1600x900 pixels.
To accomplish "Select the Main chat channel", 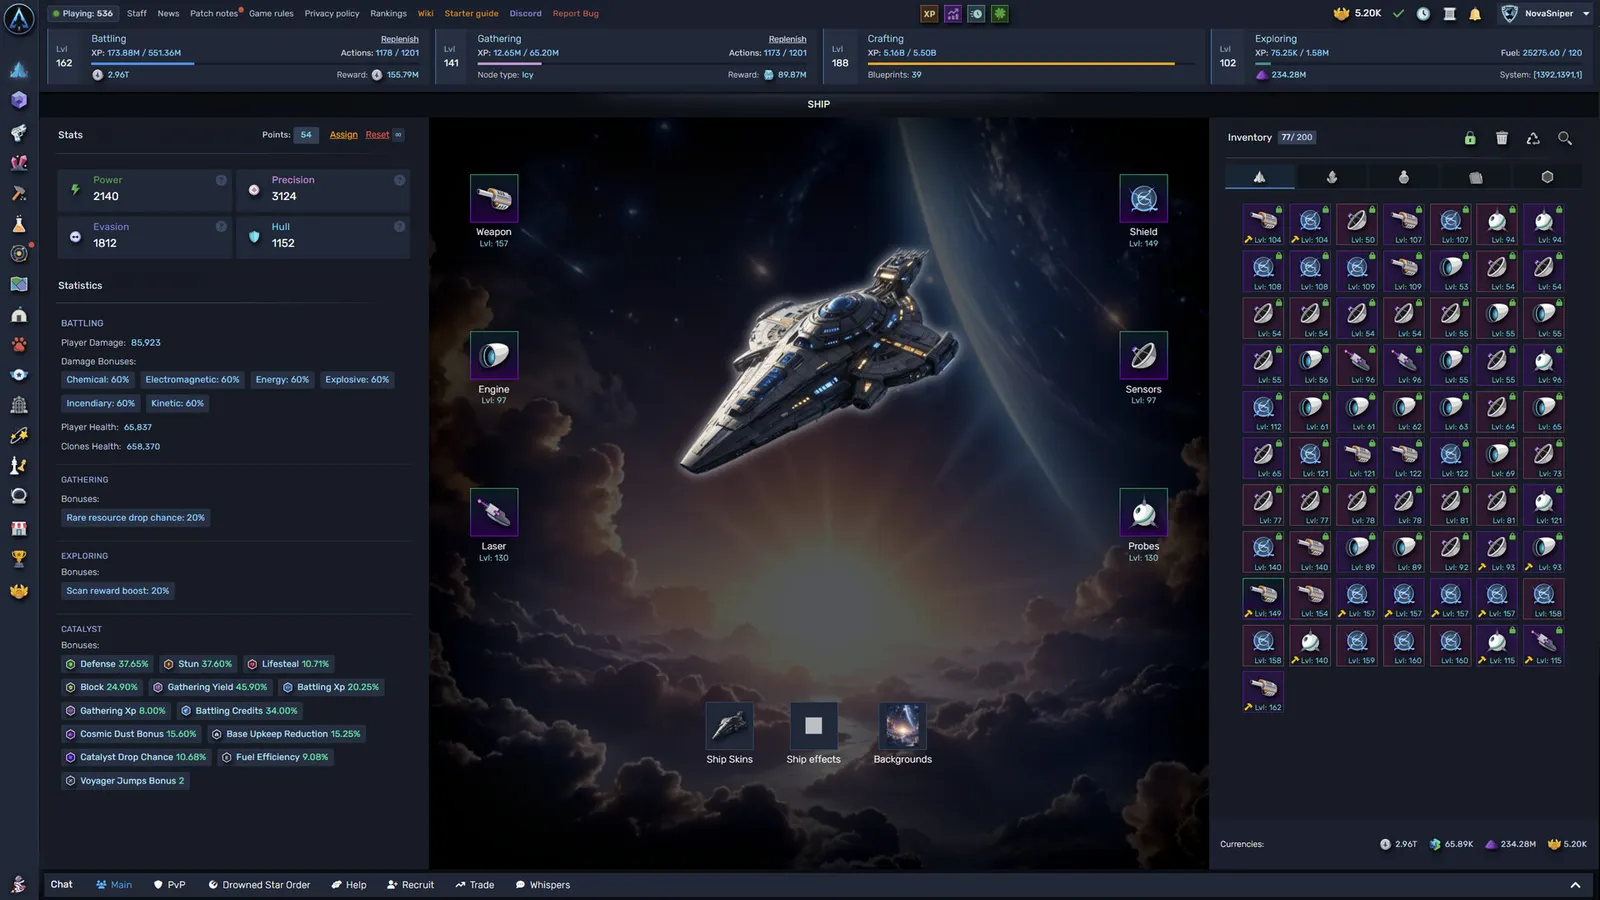I will (x=114, y=885).
